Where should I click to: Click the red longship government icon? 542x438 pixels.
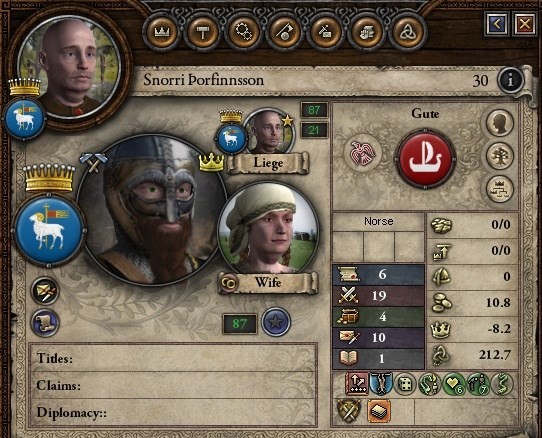[x=425, y=159]
